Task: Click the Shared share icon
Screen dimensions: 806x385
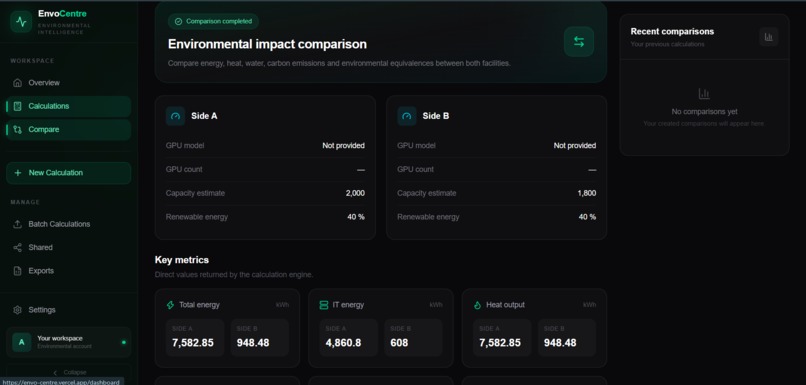Action: coord(17,248)
